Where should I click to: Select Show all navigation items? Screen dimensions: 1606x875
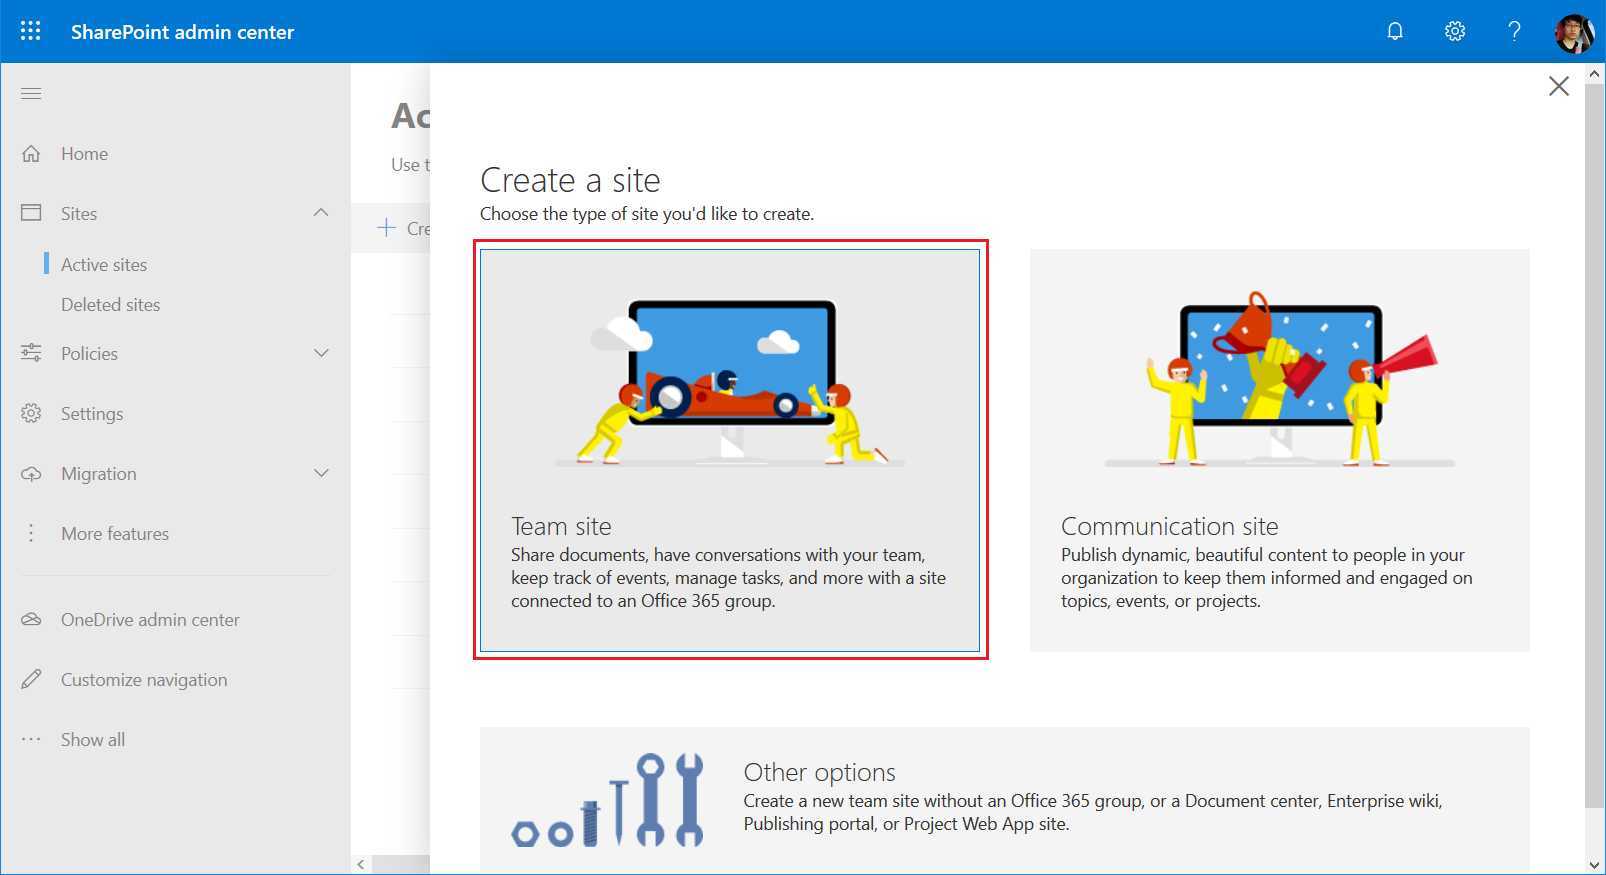point(93,740)
